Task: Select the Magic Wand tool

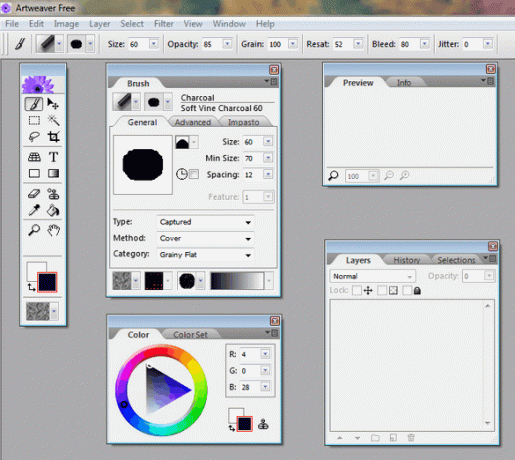Action: [53, 120]
